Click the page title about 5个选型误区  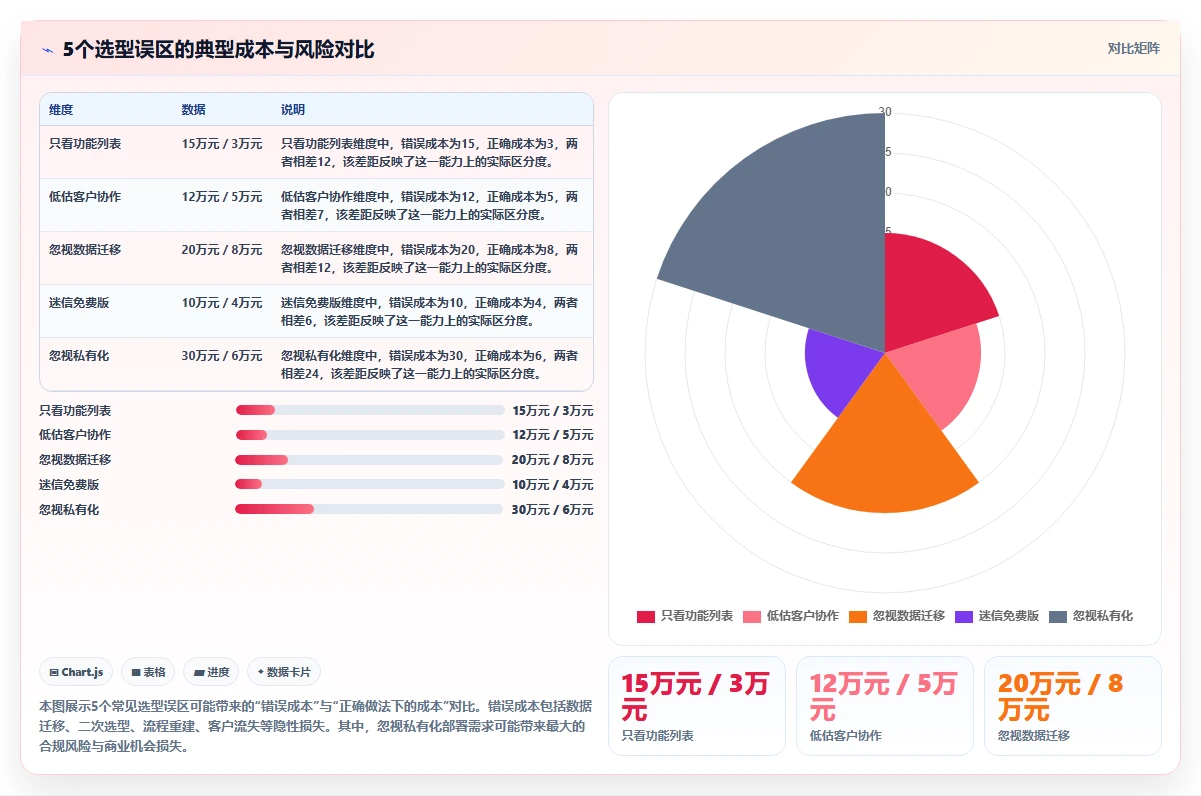219,49
